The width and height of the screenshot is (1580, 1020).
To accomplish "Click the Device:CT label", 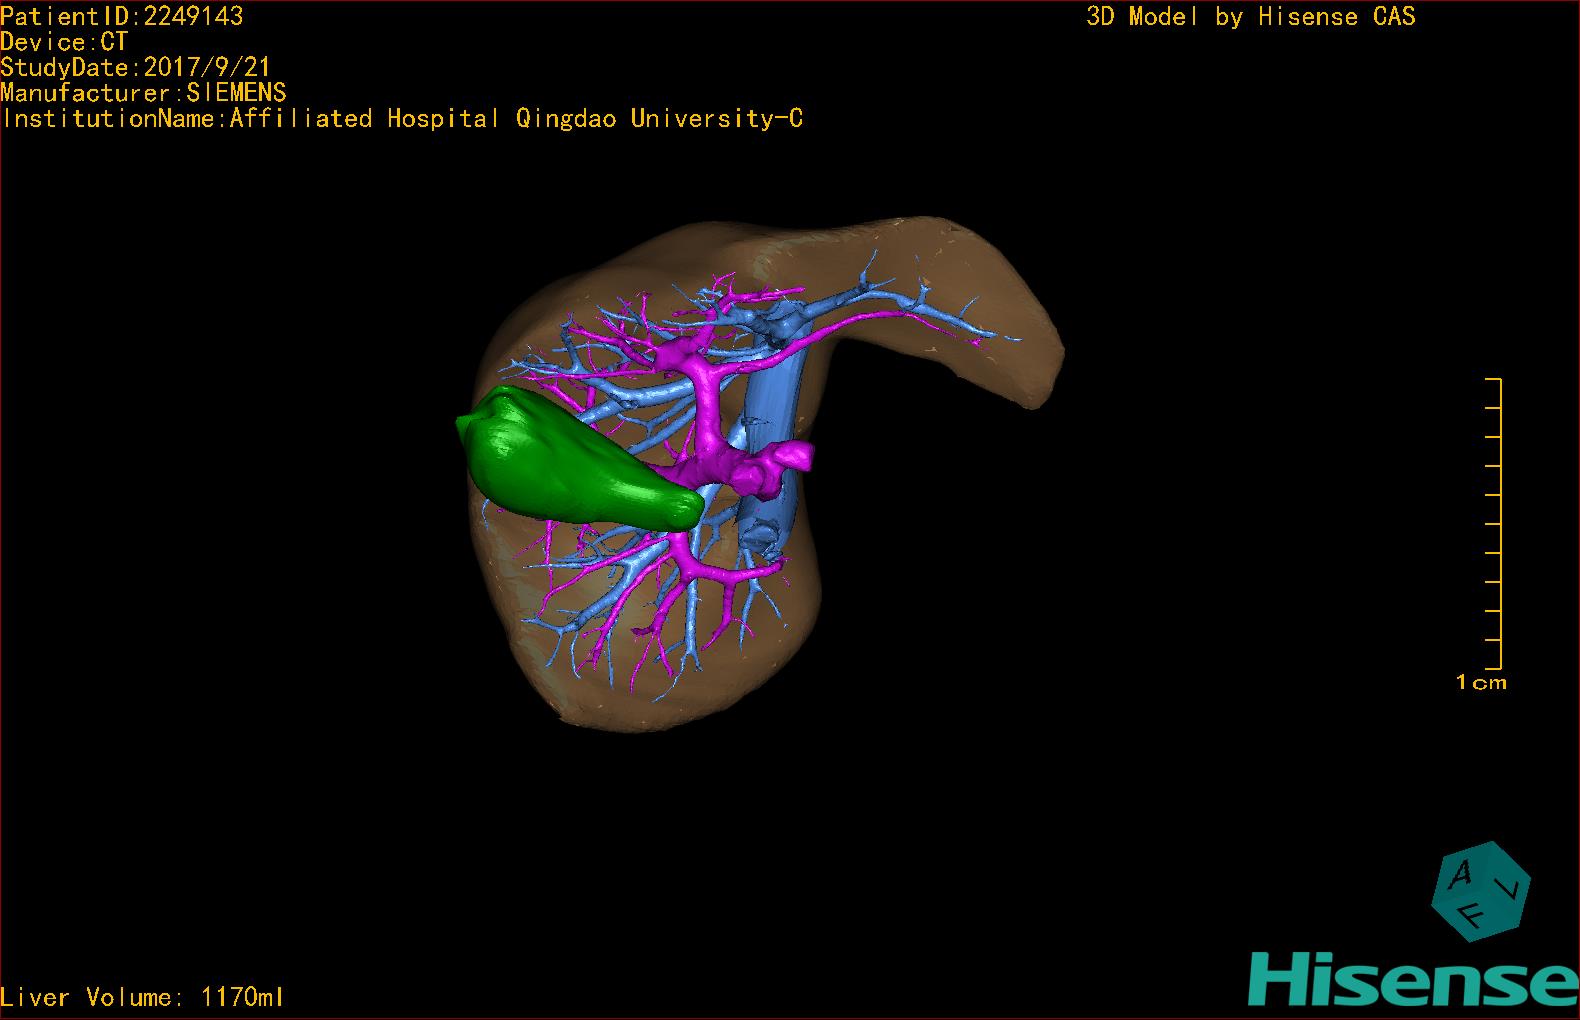I will pyautogui.click(x=65, y=42).
